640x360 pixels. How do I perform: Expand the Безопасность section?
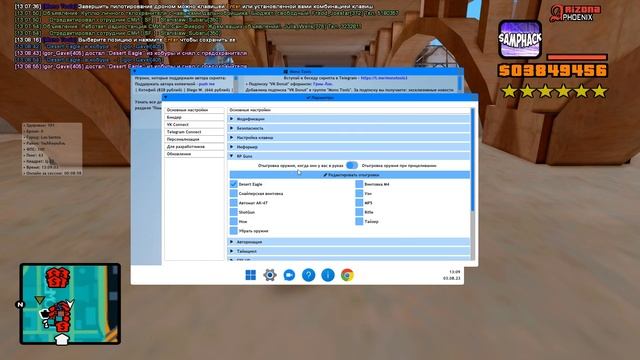[349, 128]
